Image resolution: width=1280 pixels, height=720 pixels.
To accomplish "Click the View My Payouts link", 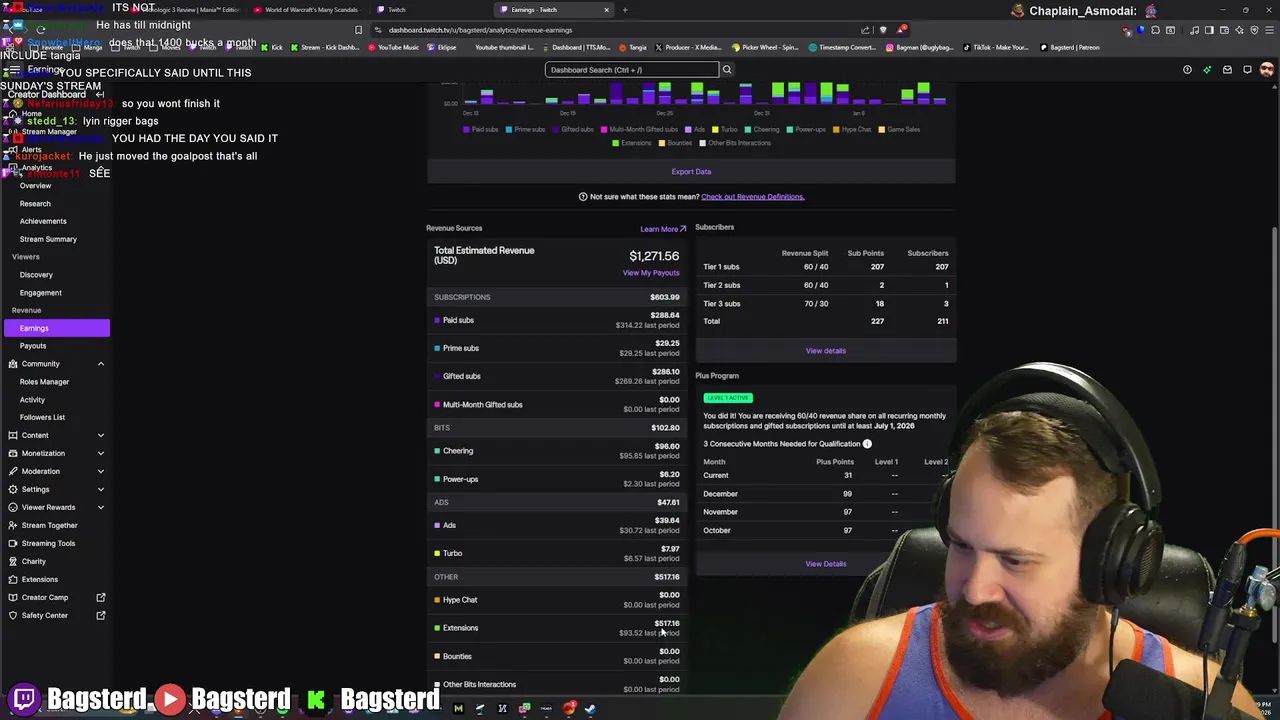I will pos(651,273).
